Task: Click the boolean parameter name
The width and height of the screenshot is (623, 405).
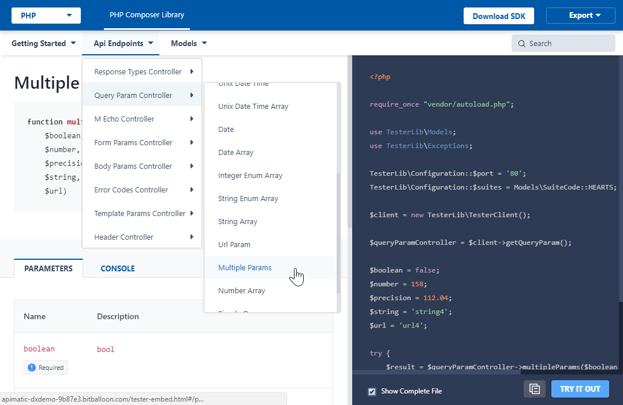Action: click(39, 349)
